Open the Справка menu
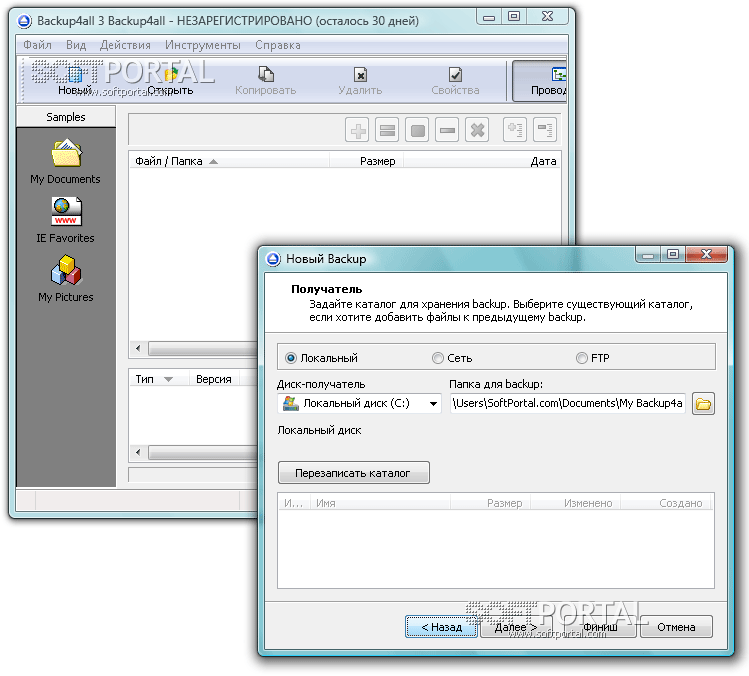The height and width of the screenshot is (676, 749). click(278, 45)
